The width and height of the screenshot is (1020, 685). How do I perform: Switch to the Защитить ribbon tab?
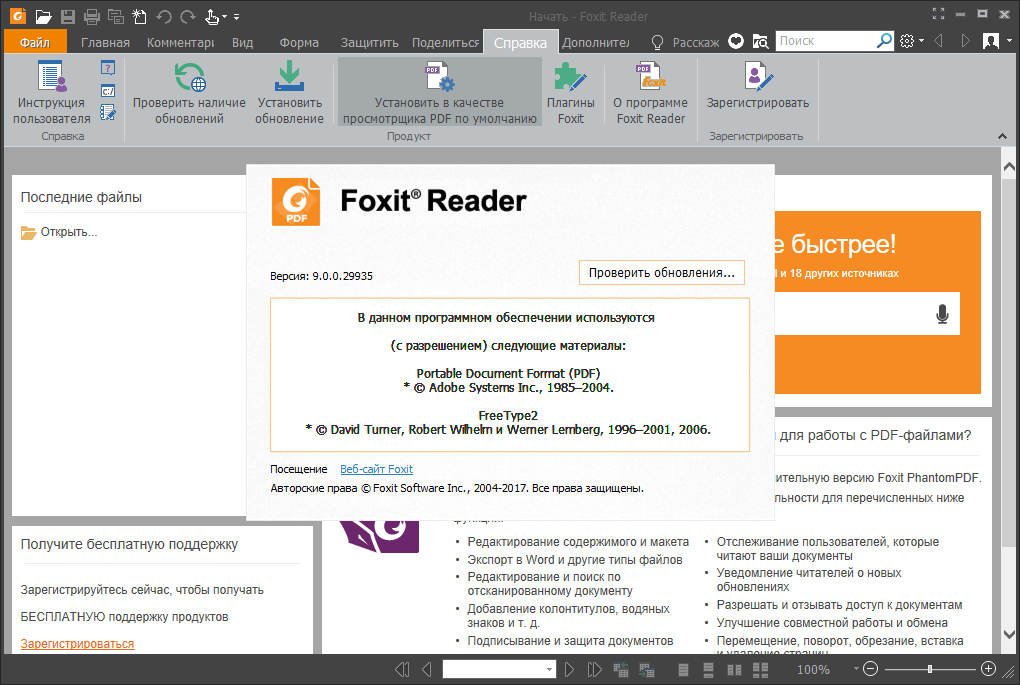tap(369, 43)
